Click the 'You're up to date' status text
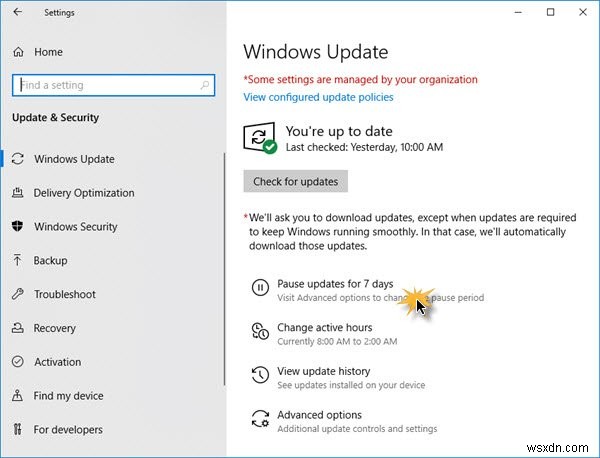Screen dimensions: 600x458 point(339,131)
